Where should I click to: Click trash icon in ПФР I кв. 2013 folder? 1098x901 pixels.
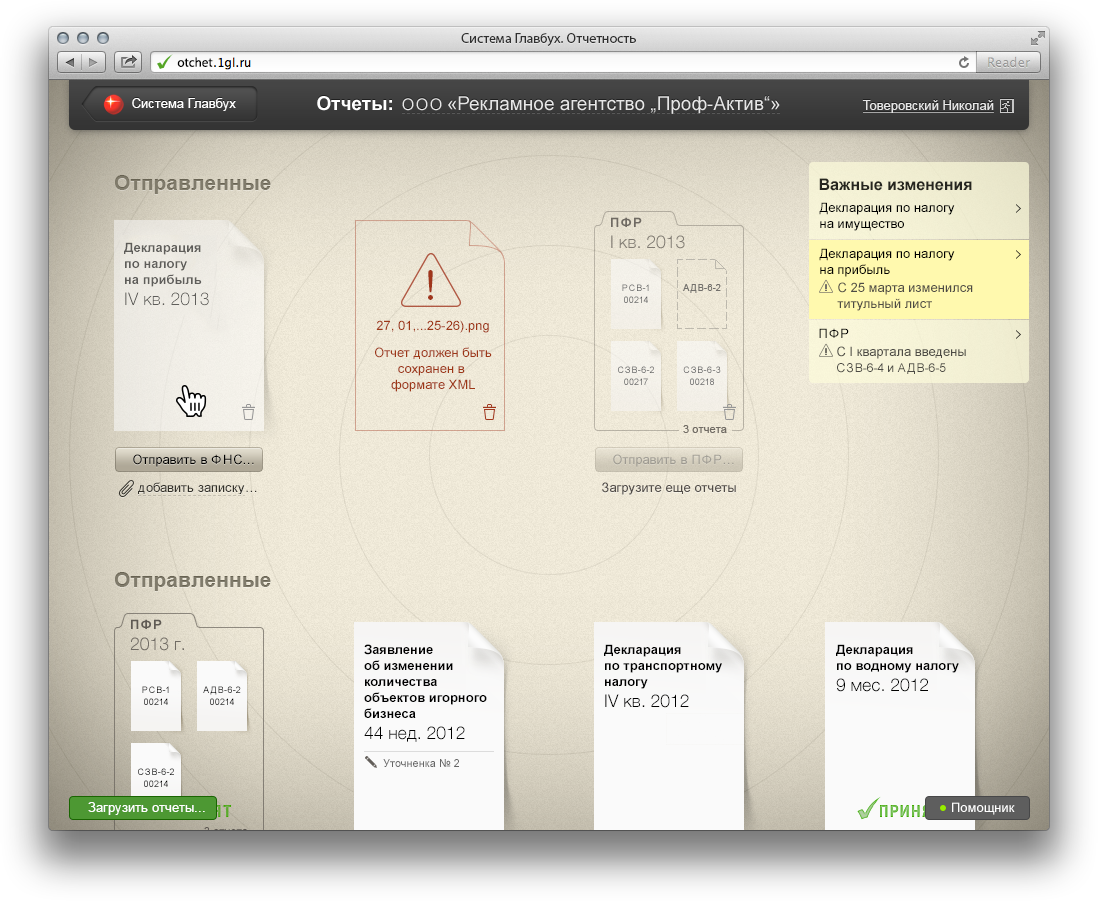[729, 412]
